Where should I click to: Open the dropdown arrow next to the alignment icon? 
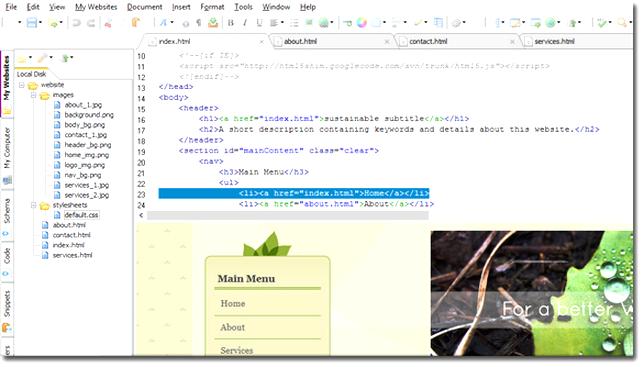(282, 23)
